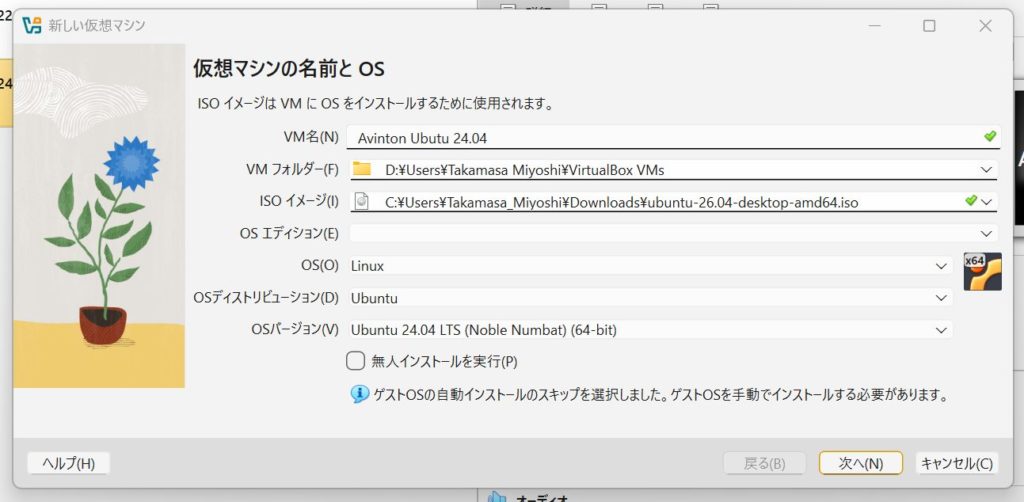Click the 仮想マシンの名前と OS heading
The height and width of the screenshot is (502, 1024).
coord(289,68)
